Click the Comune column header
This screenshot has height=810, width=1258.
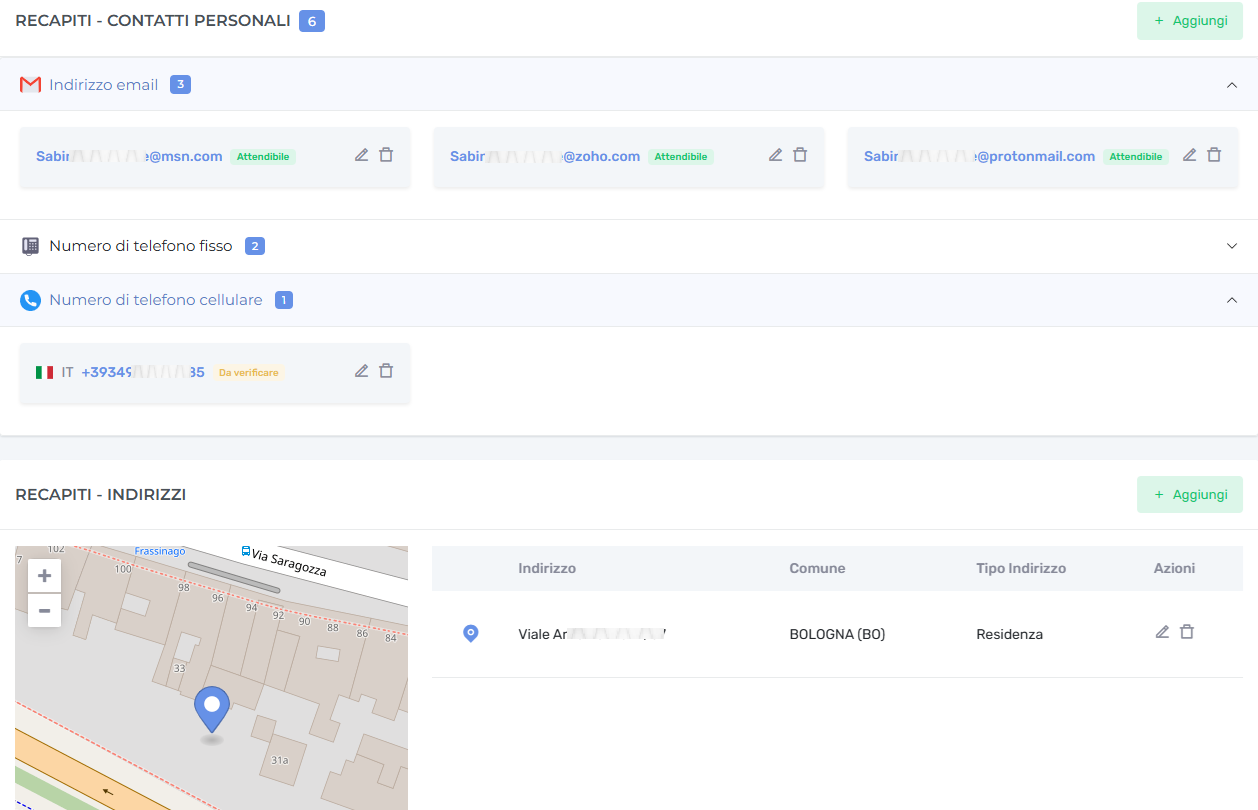point(817,568)
